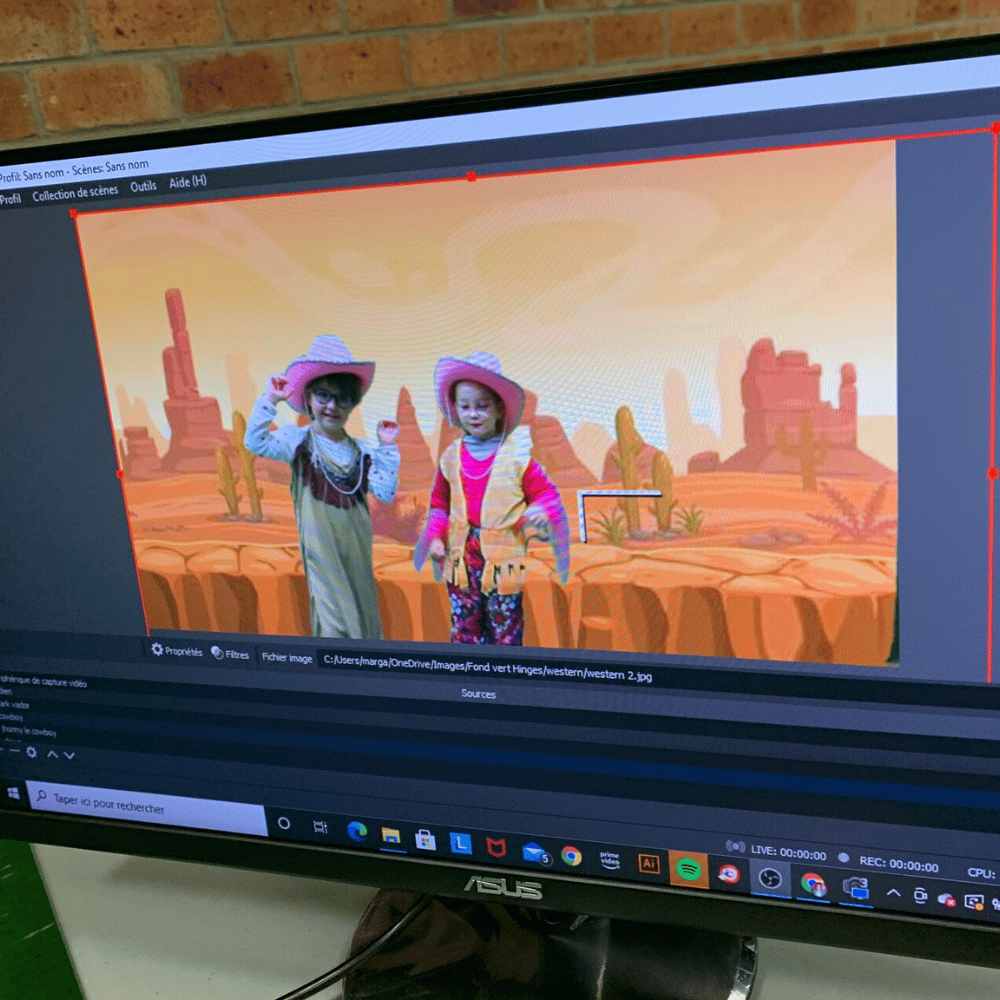Open File Explorer from the taskbar
The image size is (1000, 1000).
click(x=391, y=835)
